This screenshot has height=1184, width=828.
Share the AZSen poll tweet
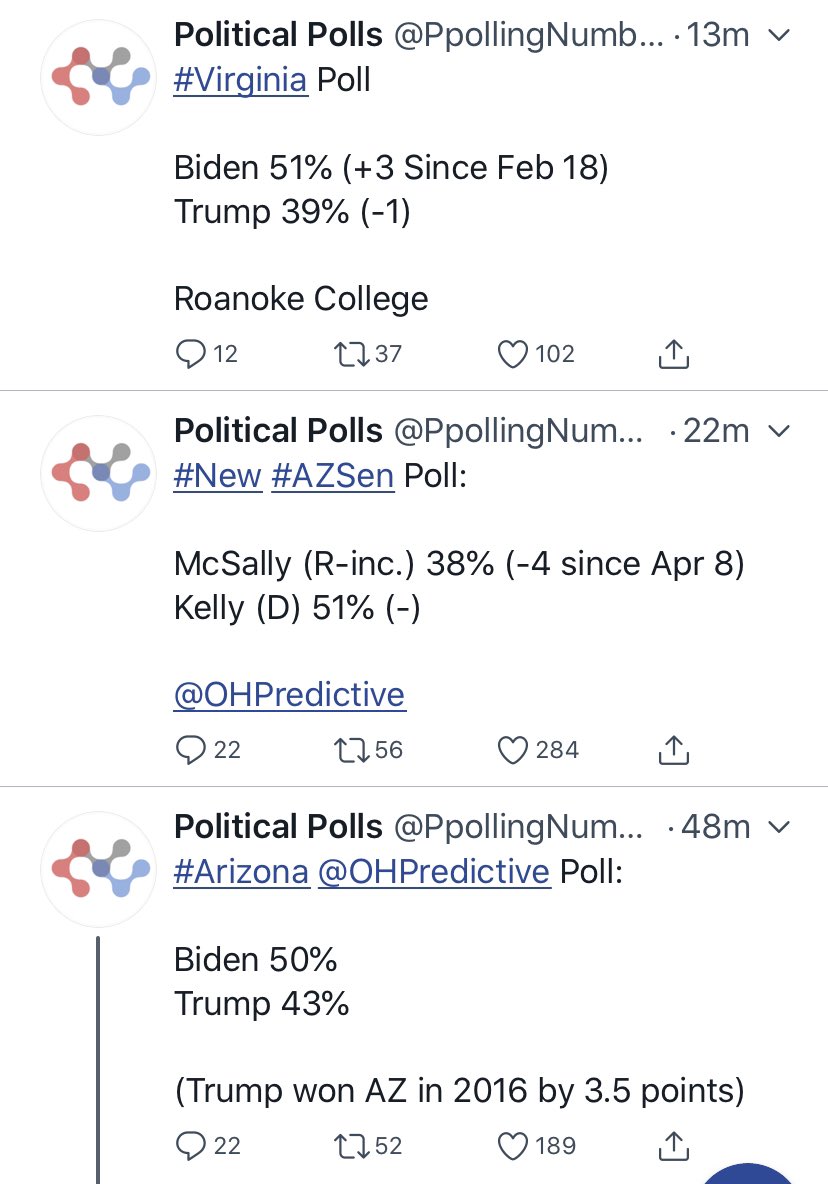coord(674,749)
